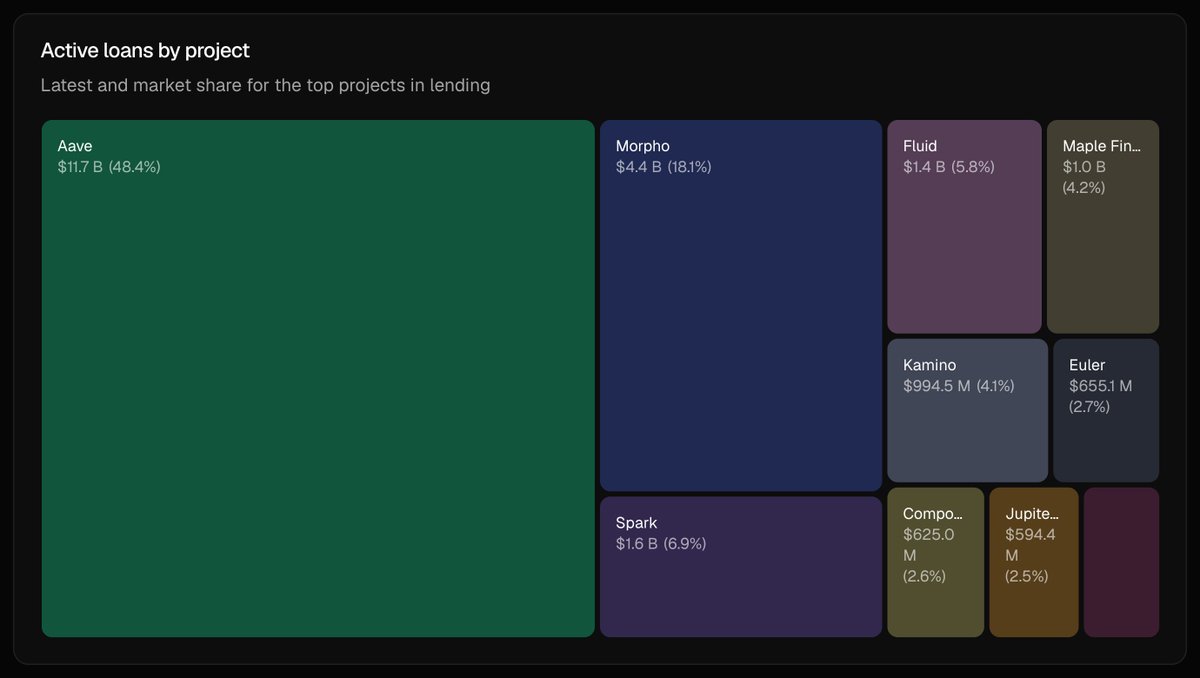Image resolution: width=1200 pixels, height=678 pixels.
Task: Click the 'Spark' label text
Action: click(637, 523)
